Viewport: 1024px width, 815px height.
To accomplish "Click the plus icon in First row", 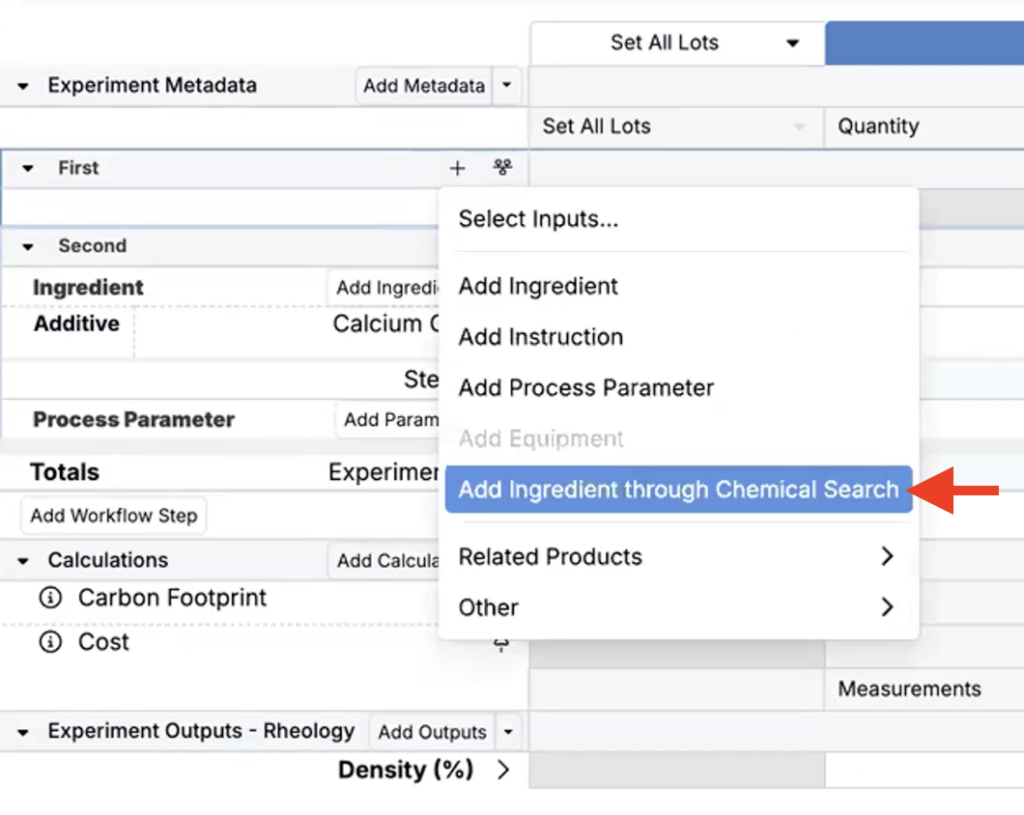I will click(x=457, y=168).
